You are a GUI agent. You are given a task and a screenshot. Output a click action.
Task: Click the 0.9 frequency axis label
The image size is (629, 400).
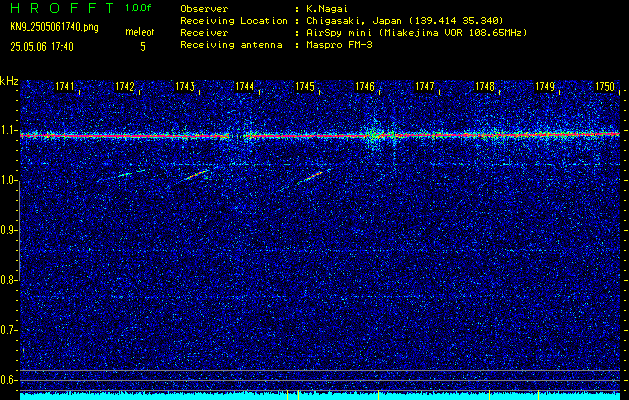coord(8,230)
